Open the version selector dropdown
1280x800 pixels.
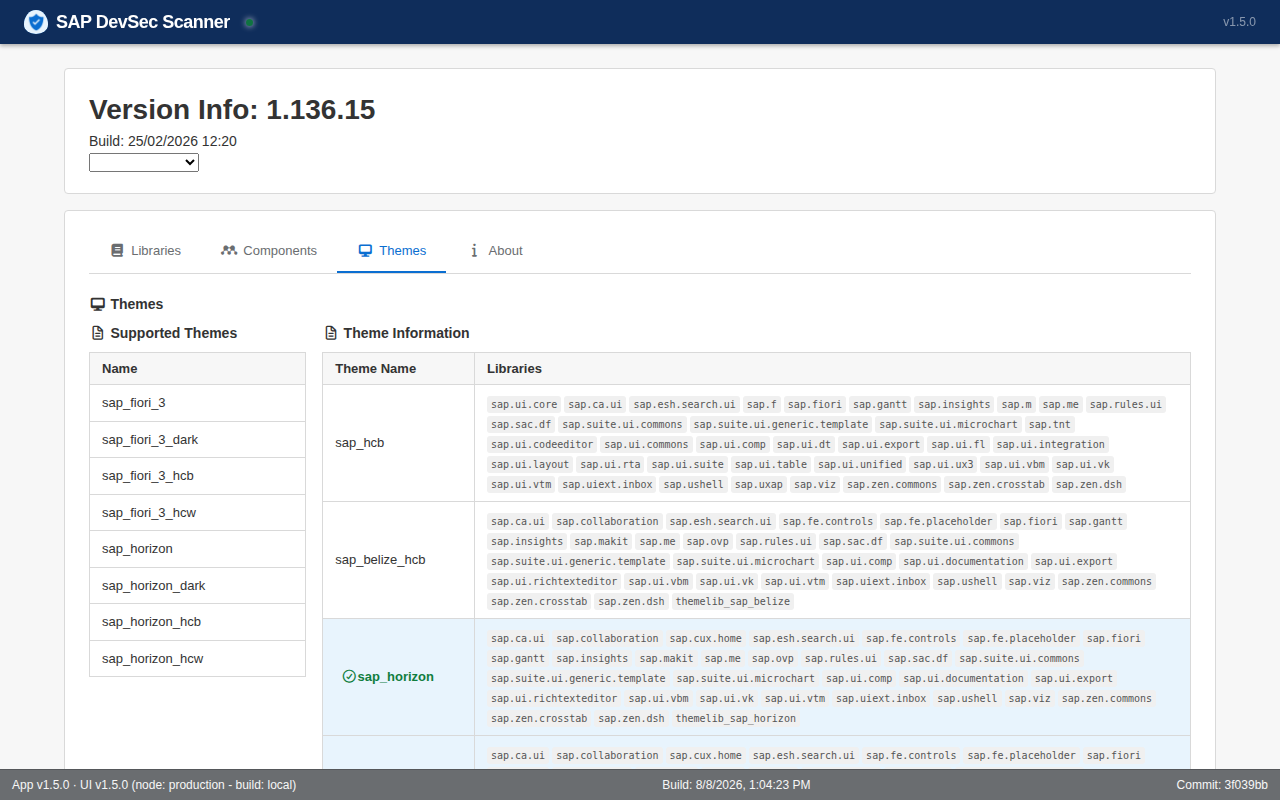pyautogui.click(x=144, y=162)
